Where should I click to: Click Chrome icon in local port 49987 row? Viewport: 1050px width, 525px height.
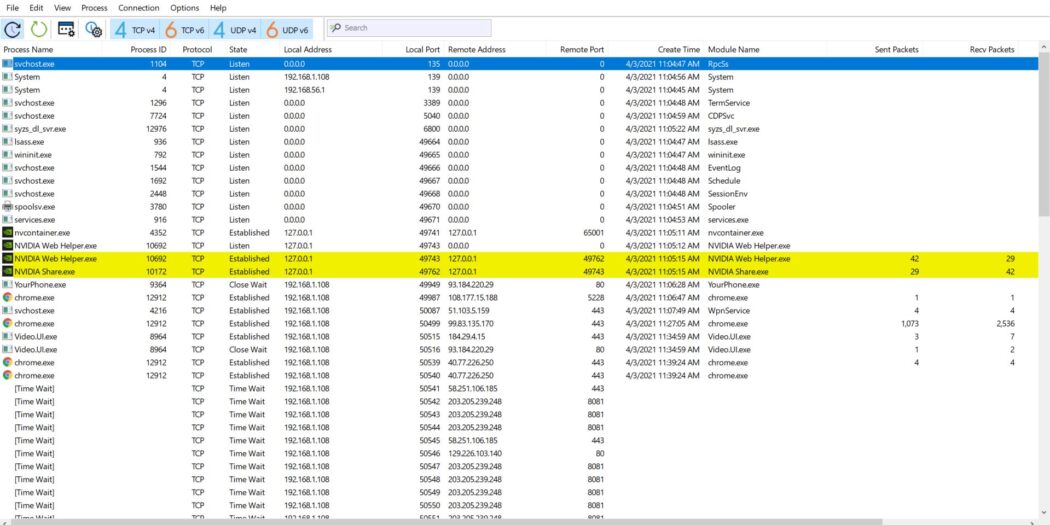pyautogui.click(x=7, y=297)
